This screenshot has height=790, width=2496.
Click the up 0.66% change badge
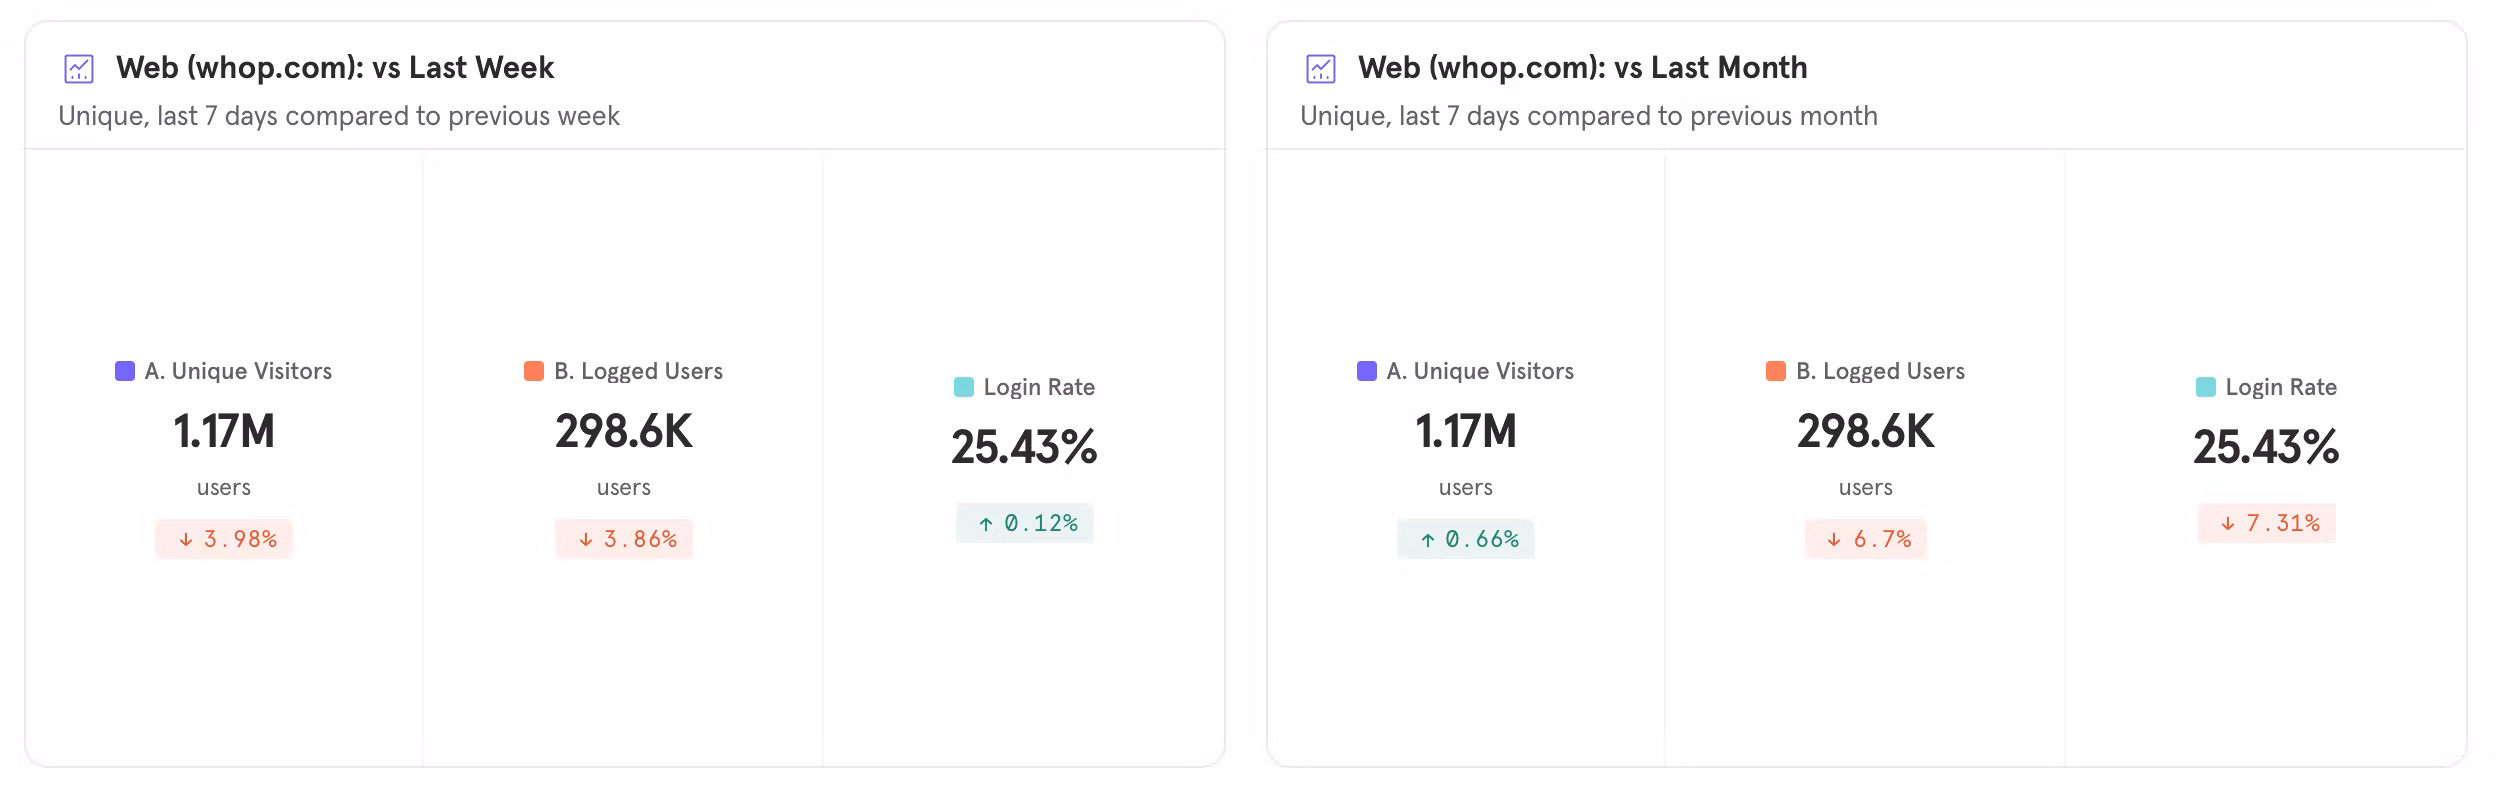1466,539
